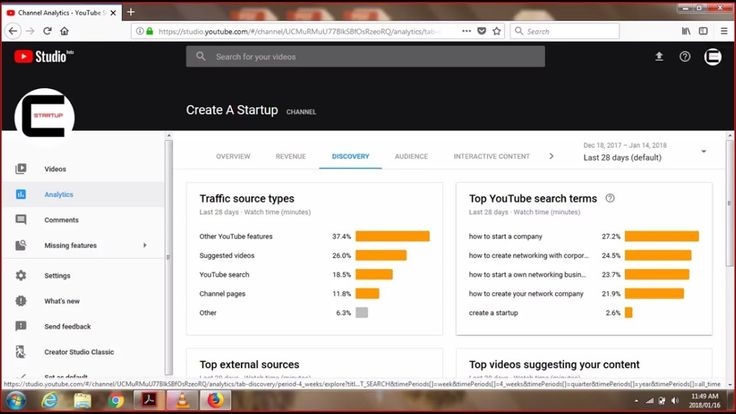
Task: Click the 'create a startup' search term
Action: click(493, 313)
